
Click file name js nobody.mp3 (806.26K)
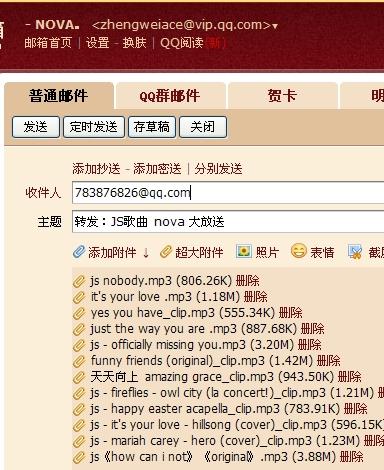[161, 281]
